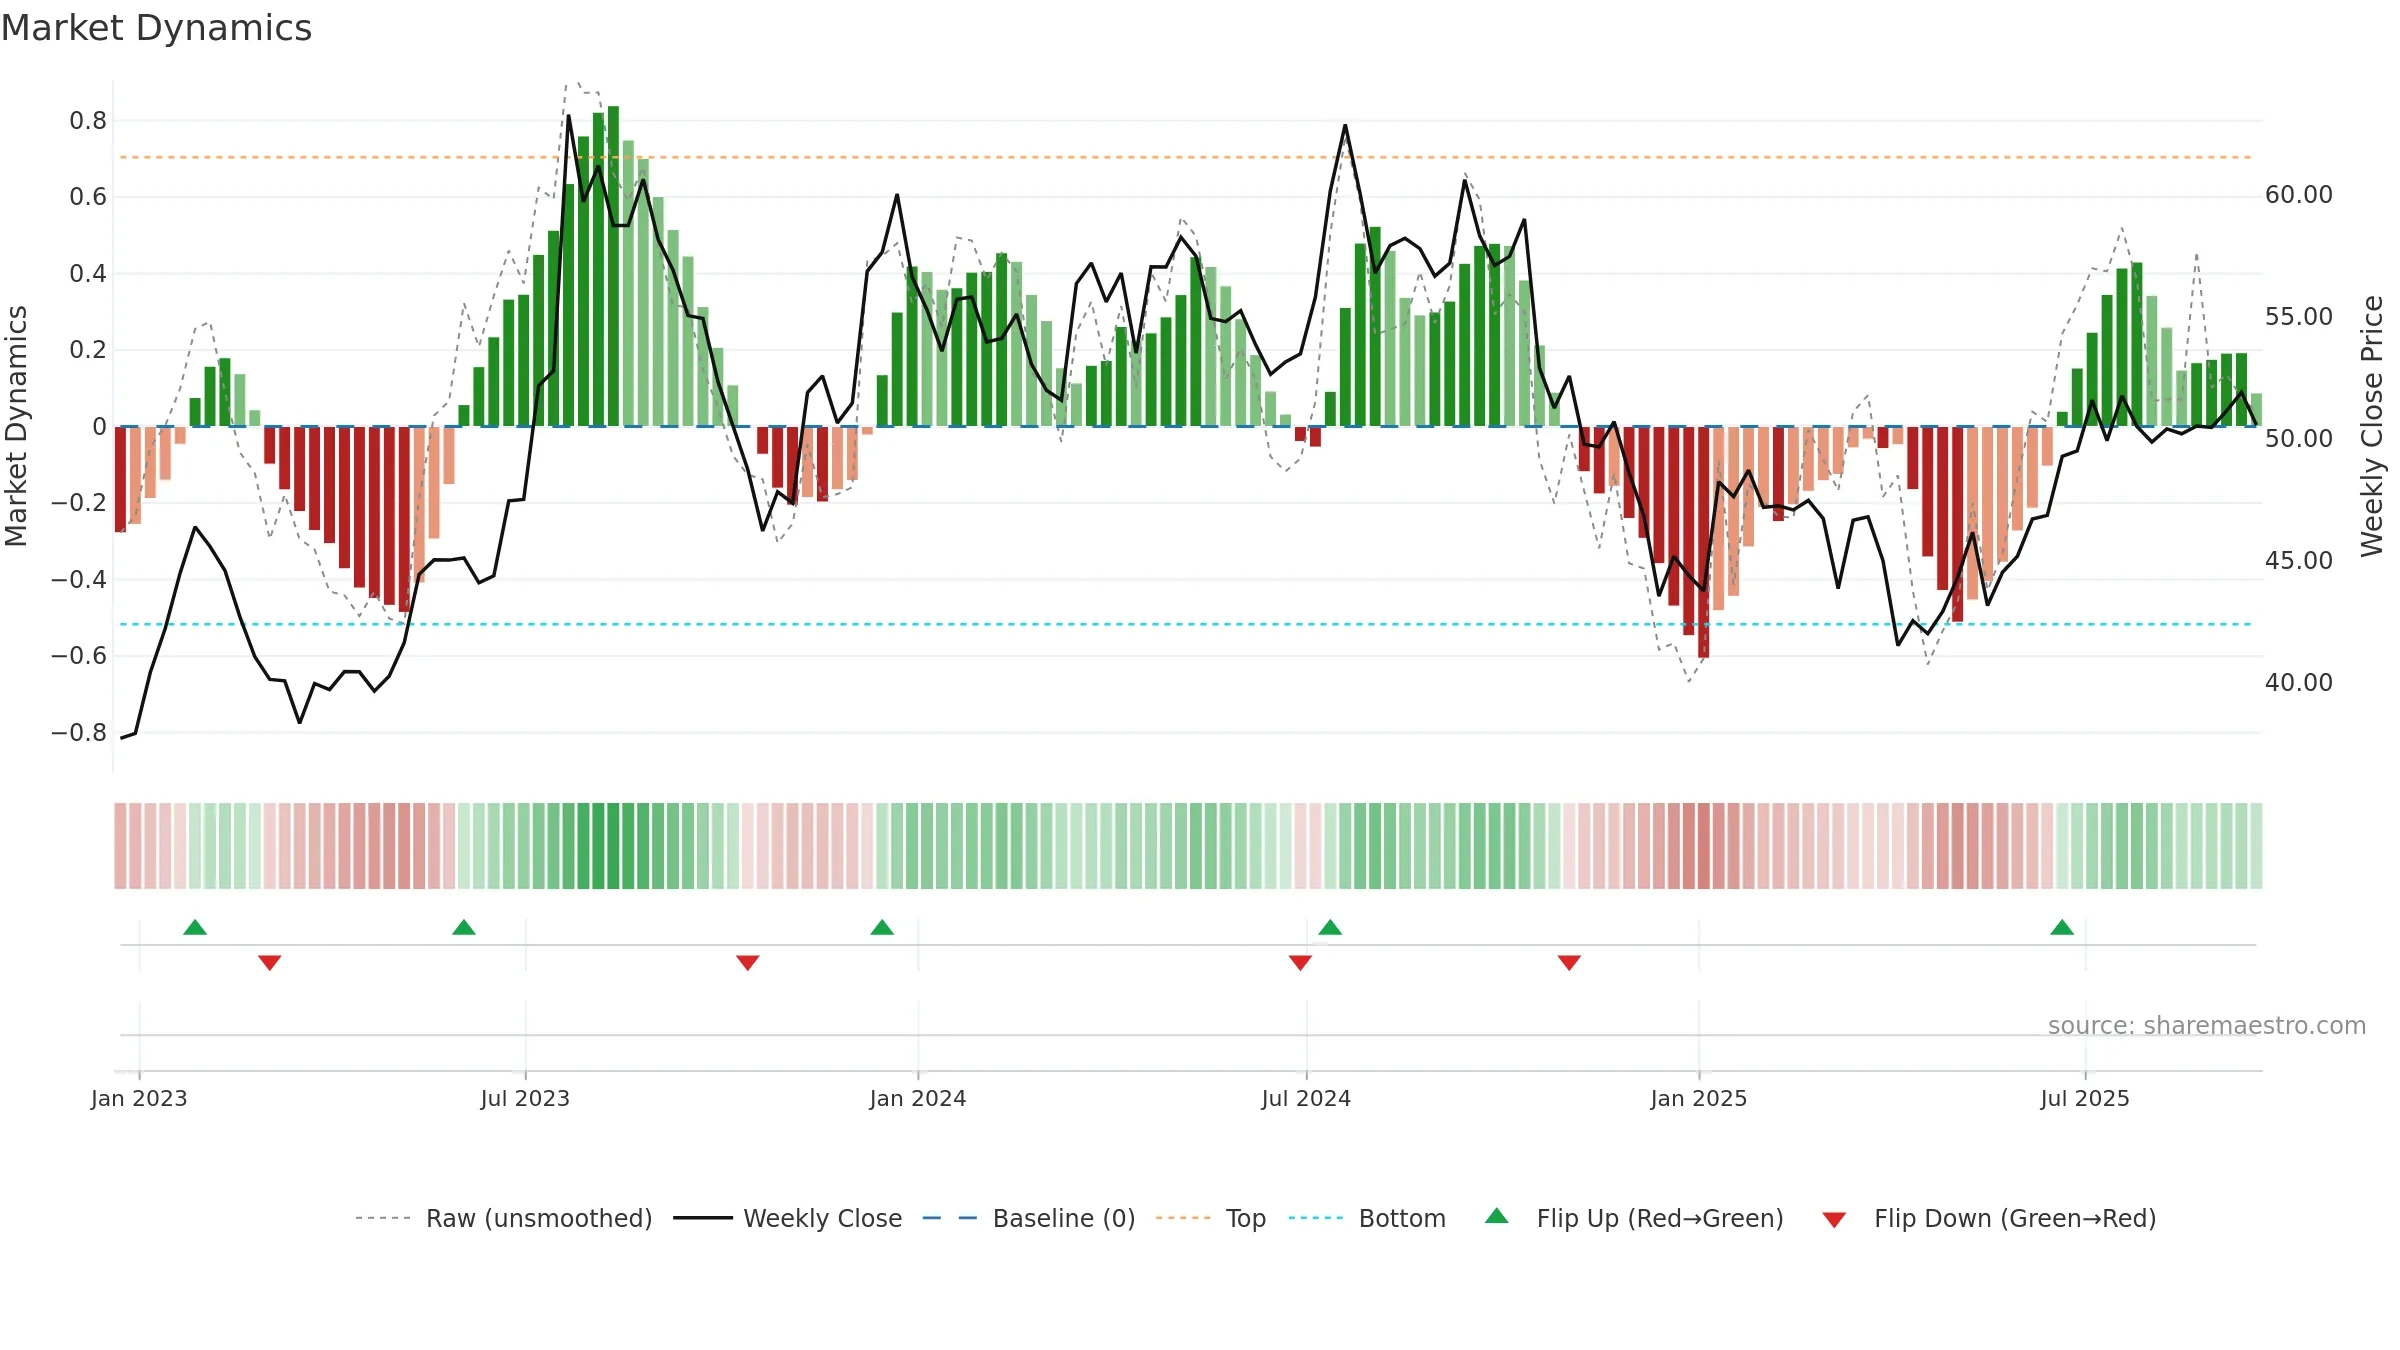The height and width of the screenshot is (1350, 2400).
Task: Toggle the Baseline (0) legend entry
Action: click(1064, 1218)
